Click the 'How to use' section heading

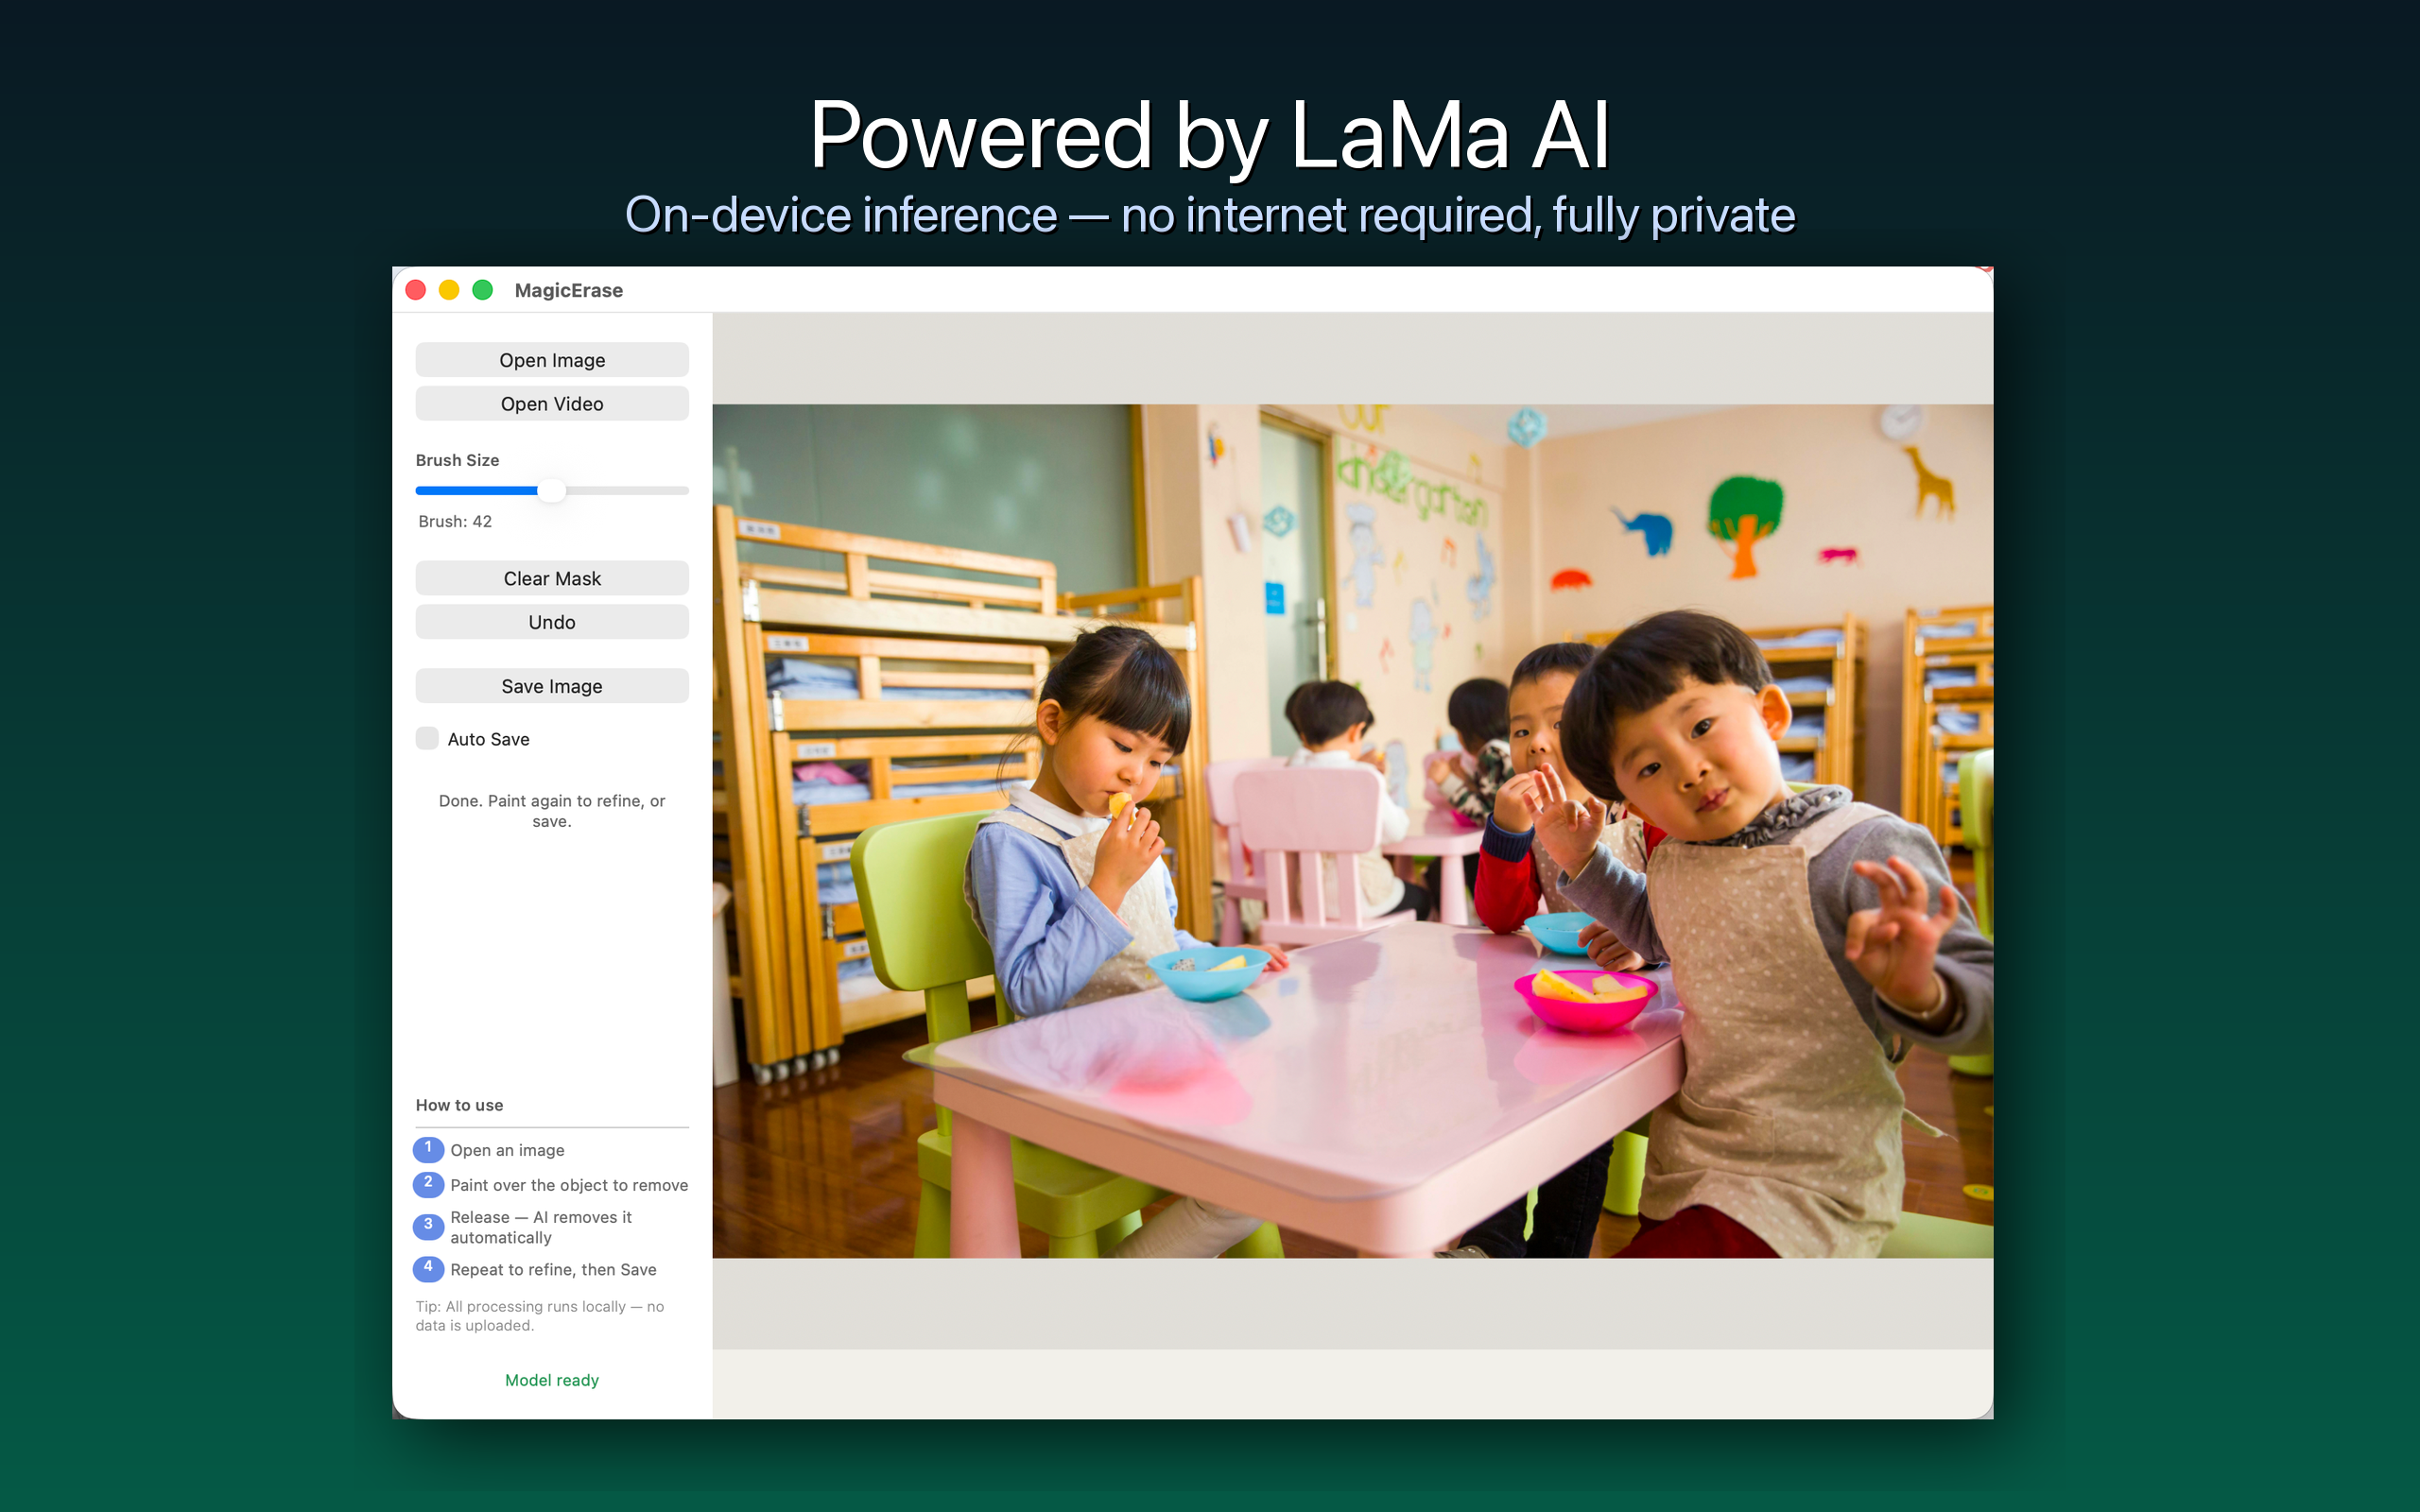pyautogui.click(x=459, y=1105)
